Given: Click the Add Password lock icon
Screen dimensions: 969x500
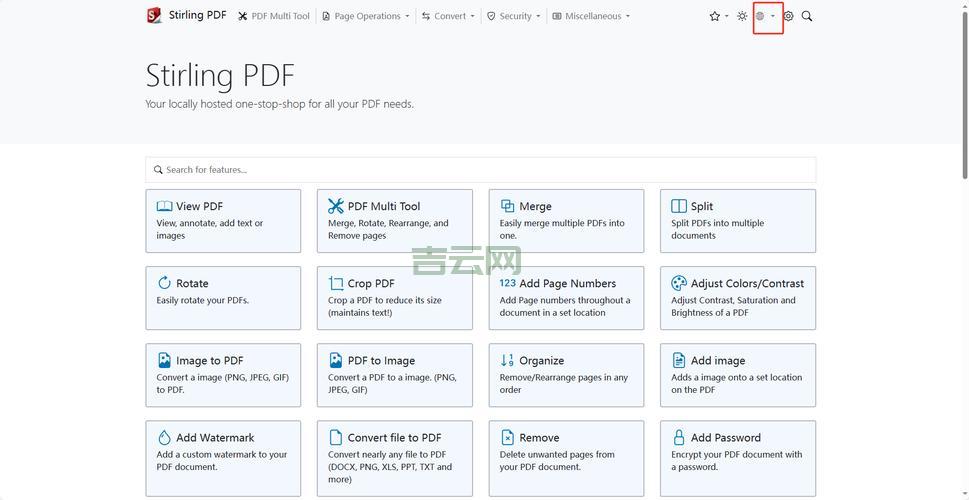Looking at the screenshot, I should (x=679, y=437).
